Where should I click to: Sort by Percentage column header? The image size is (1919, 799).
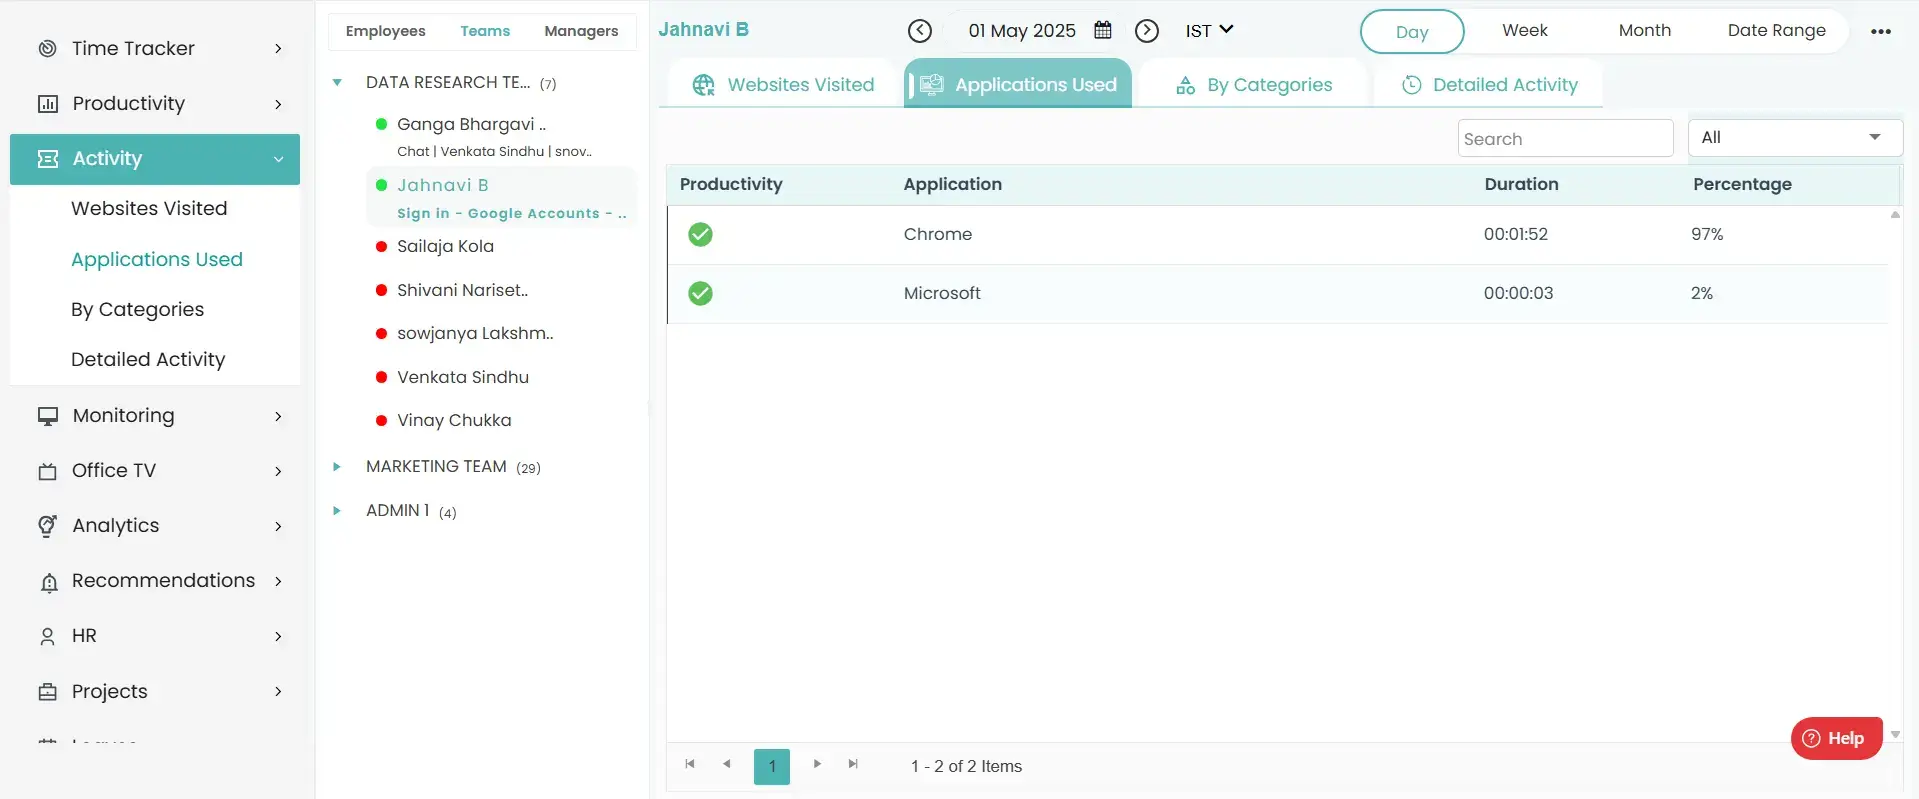click(x=1742, y=185)
